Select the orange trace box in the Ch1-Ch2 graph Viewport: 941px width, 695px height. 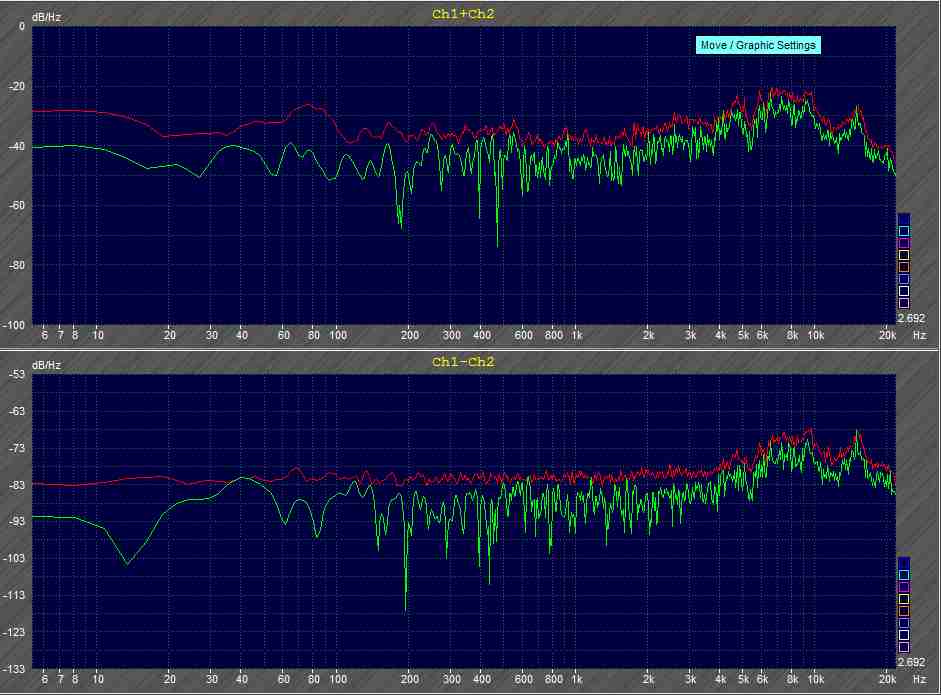(x=904, y=611)
